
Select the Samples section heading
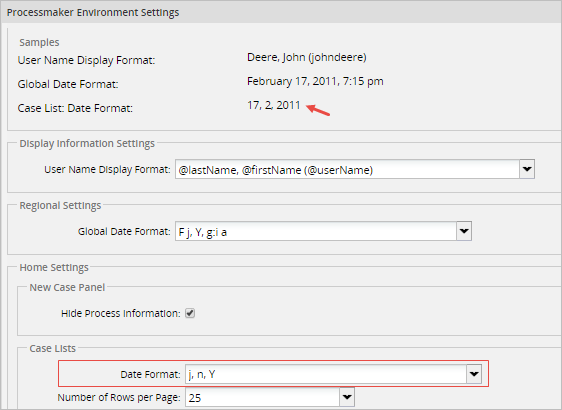pos(39,42)
